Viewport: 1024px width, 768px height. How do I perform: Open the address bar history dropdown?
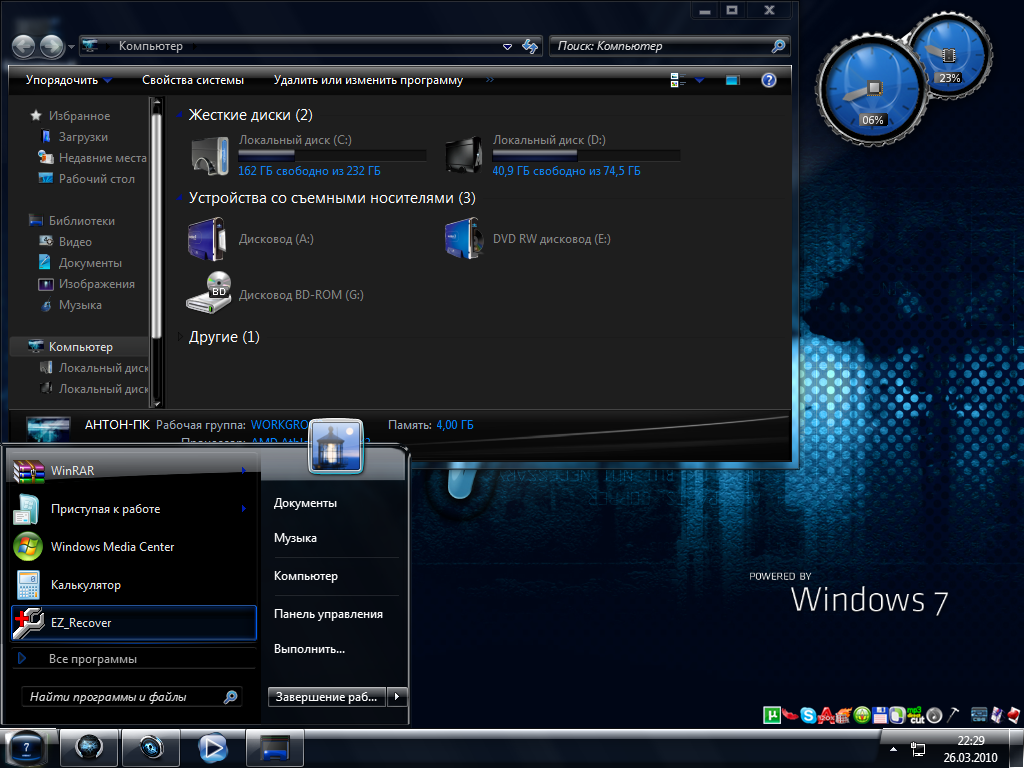tap(507, 46)
